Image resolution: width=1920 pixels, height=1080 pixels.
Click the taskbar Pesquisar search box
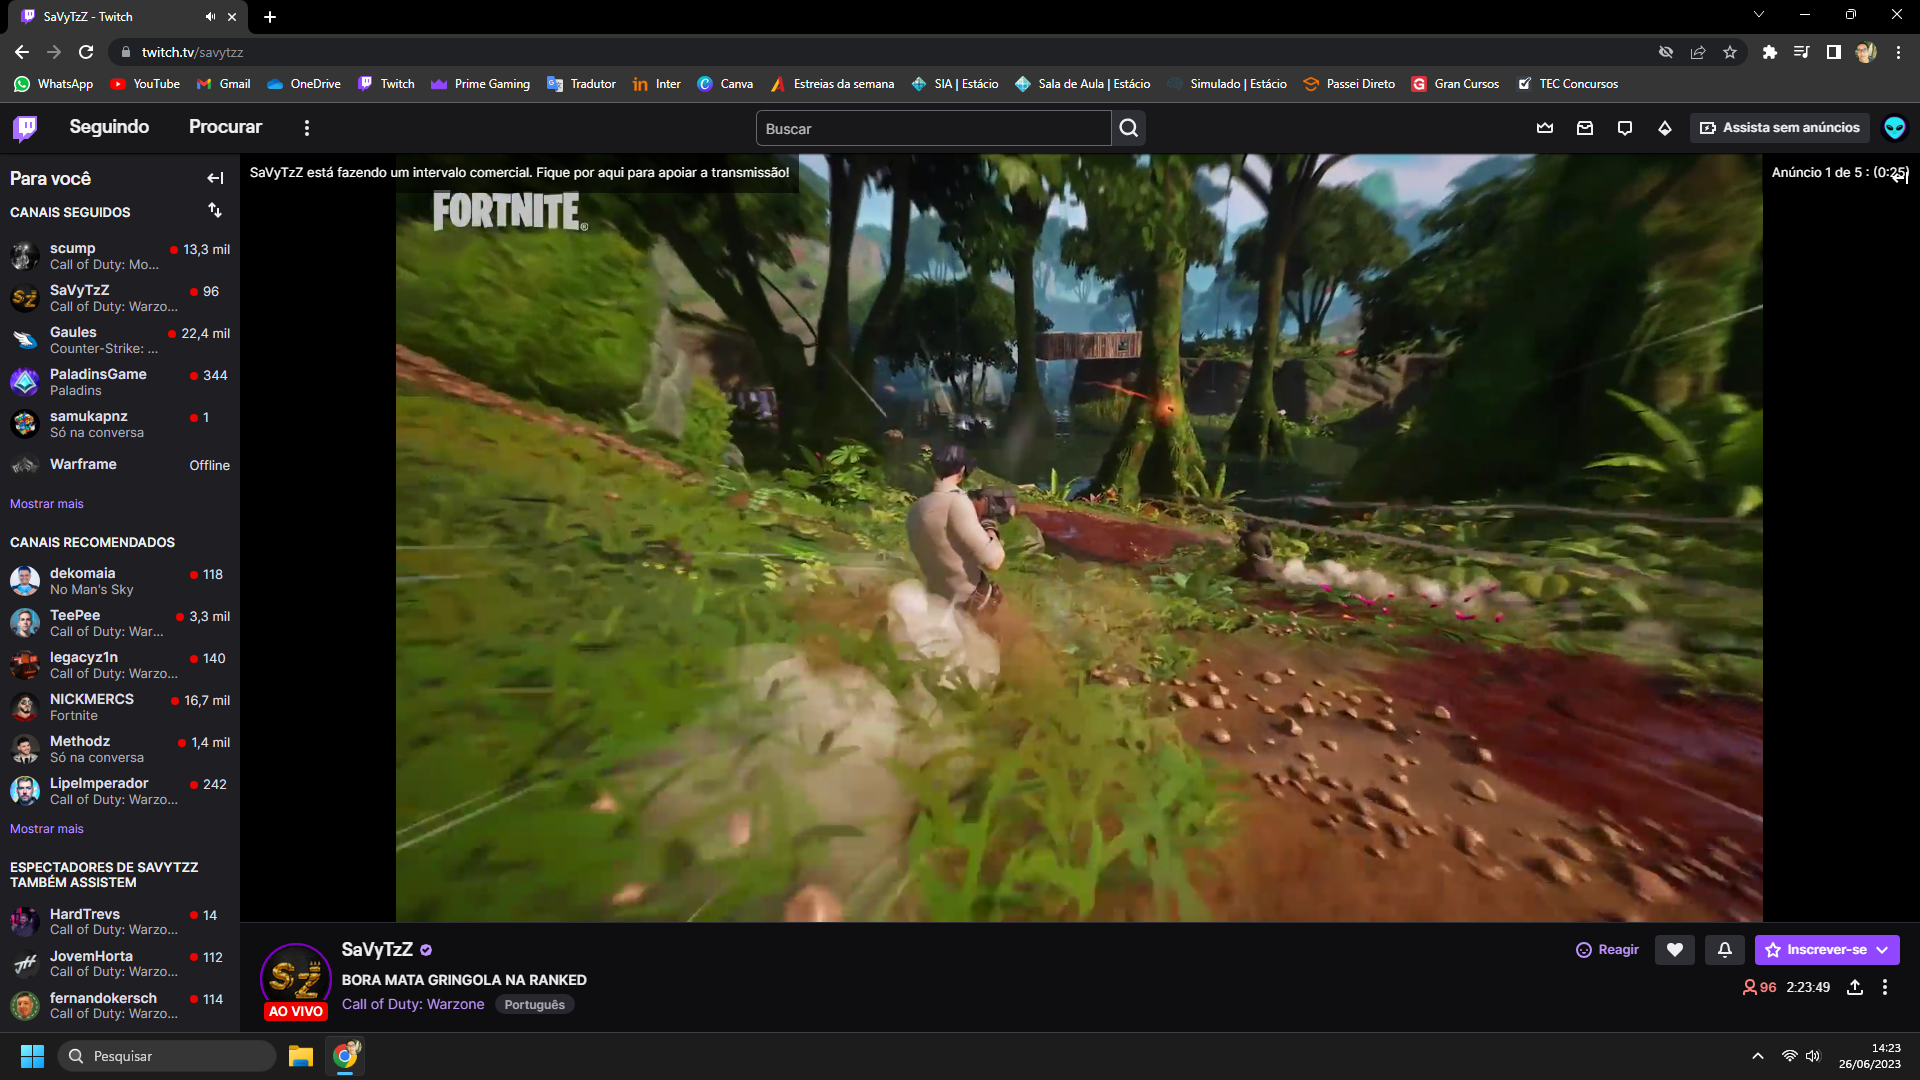(x=167, y=1056)
